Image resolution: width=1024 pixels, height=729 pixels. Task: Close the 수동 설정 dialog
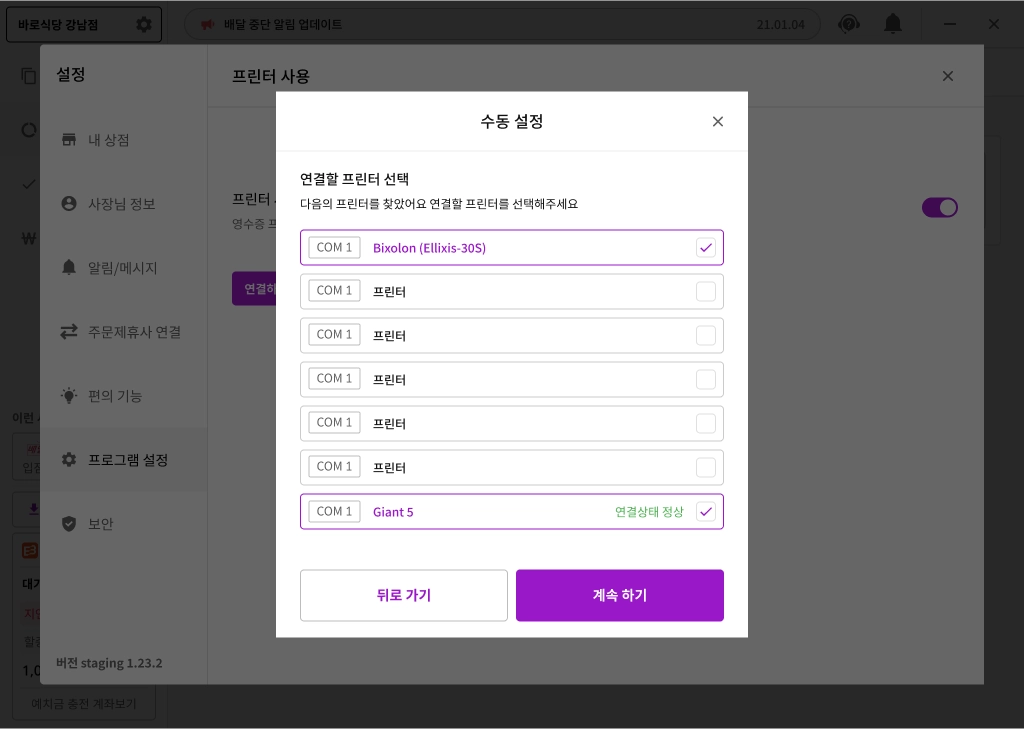717,122
